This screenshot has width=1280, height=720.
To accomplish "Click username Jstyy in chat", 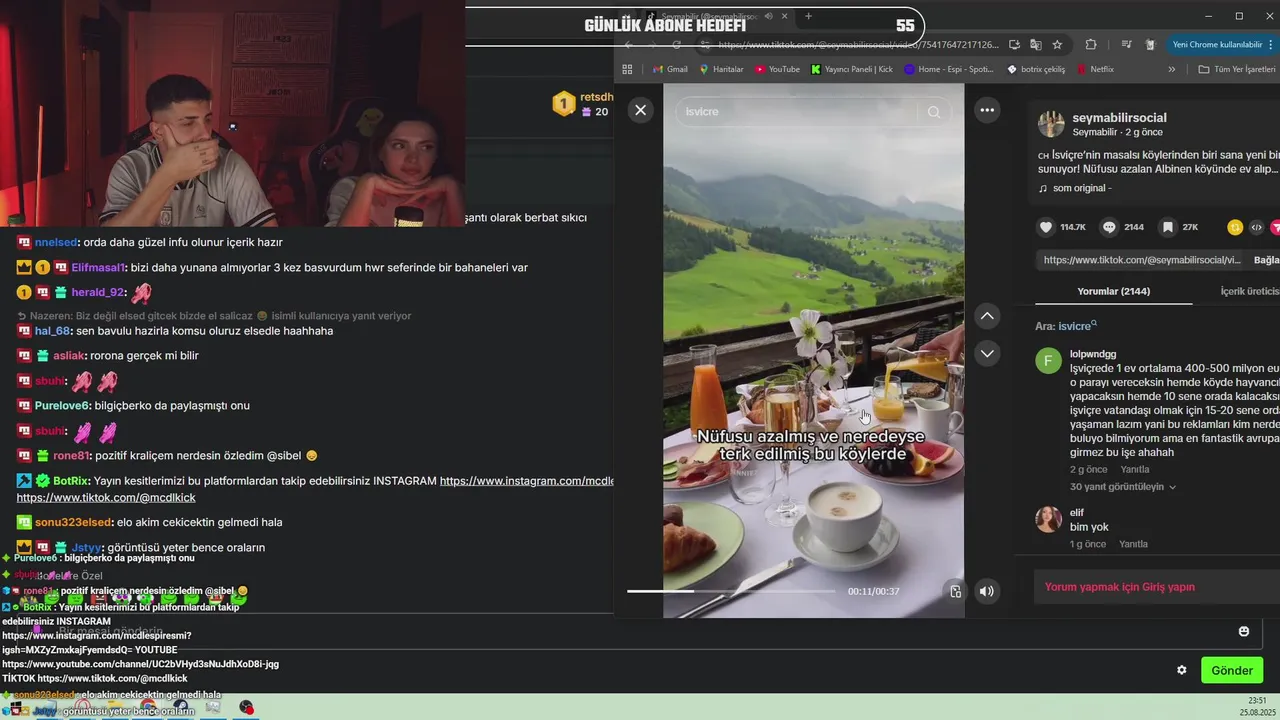I will coord(86,547).
